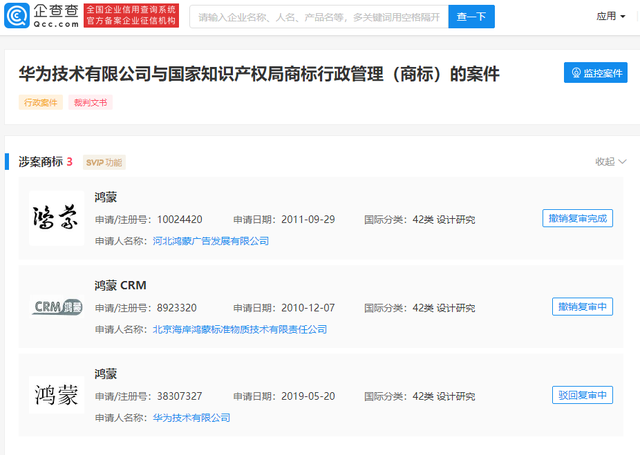Select the 裁判文书 tag

90,103
